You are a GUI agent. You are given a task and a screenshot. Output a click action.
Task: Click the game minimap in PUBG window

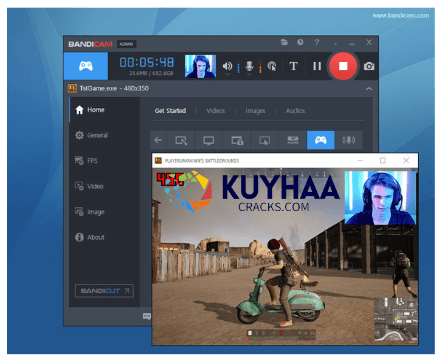396,320
